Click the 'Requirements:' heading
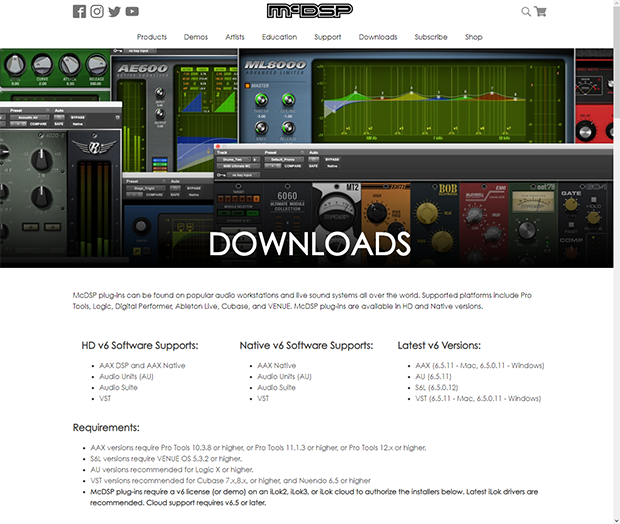Image resolution: width=620 pixels, height=524 pixels. [106, 428]
